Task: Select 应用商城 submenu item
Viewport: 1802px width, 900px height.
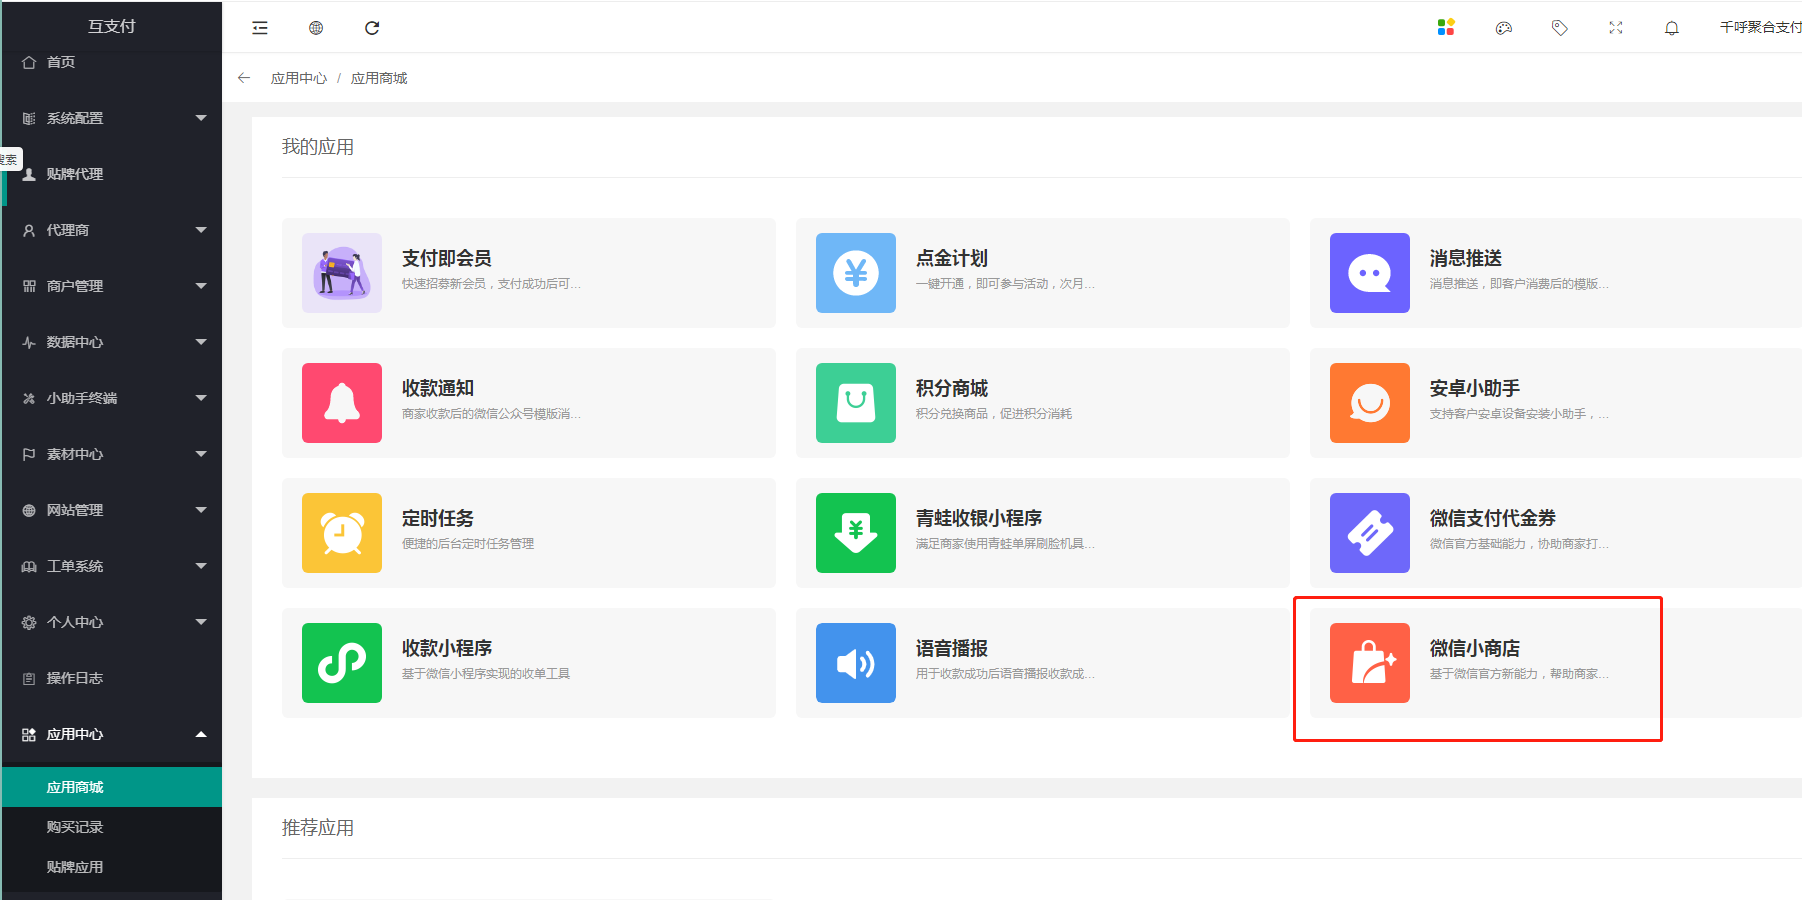Action: (111, 787)
